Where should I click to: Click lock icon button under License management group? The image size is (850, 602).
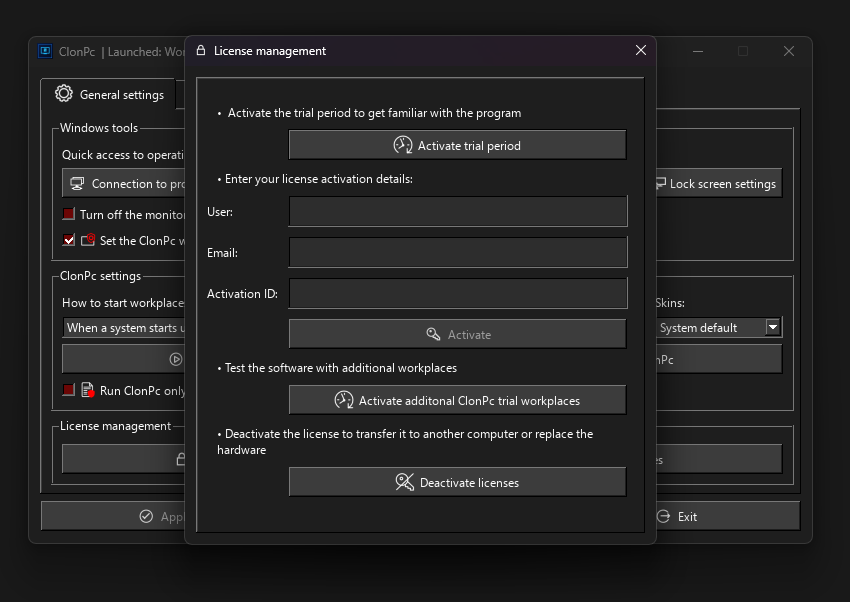[x=124, y=459]
